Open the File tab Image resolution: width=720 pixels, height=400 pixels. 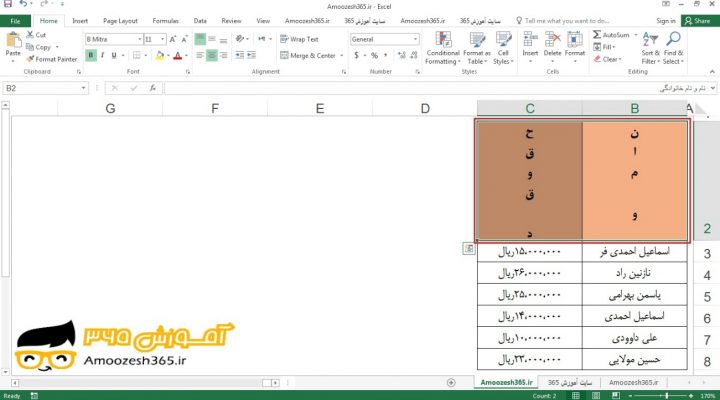coord(15,21)
